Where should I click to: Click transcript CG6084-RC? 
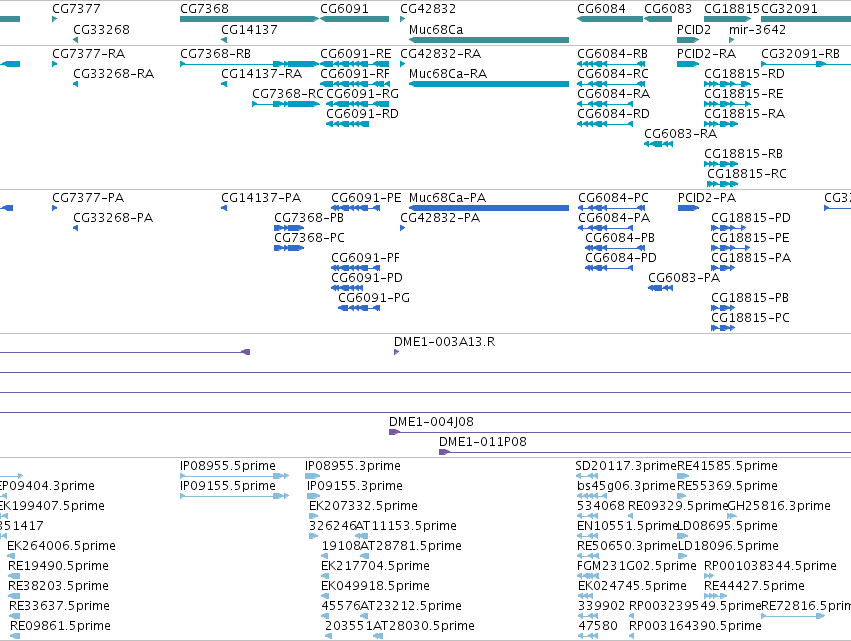[611, 84]
